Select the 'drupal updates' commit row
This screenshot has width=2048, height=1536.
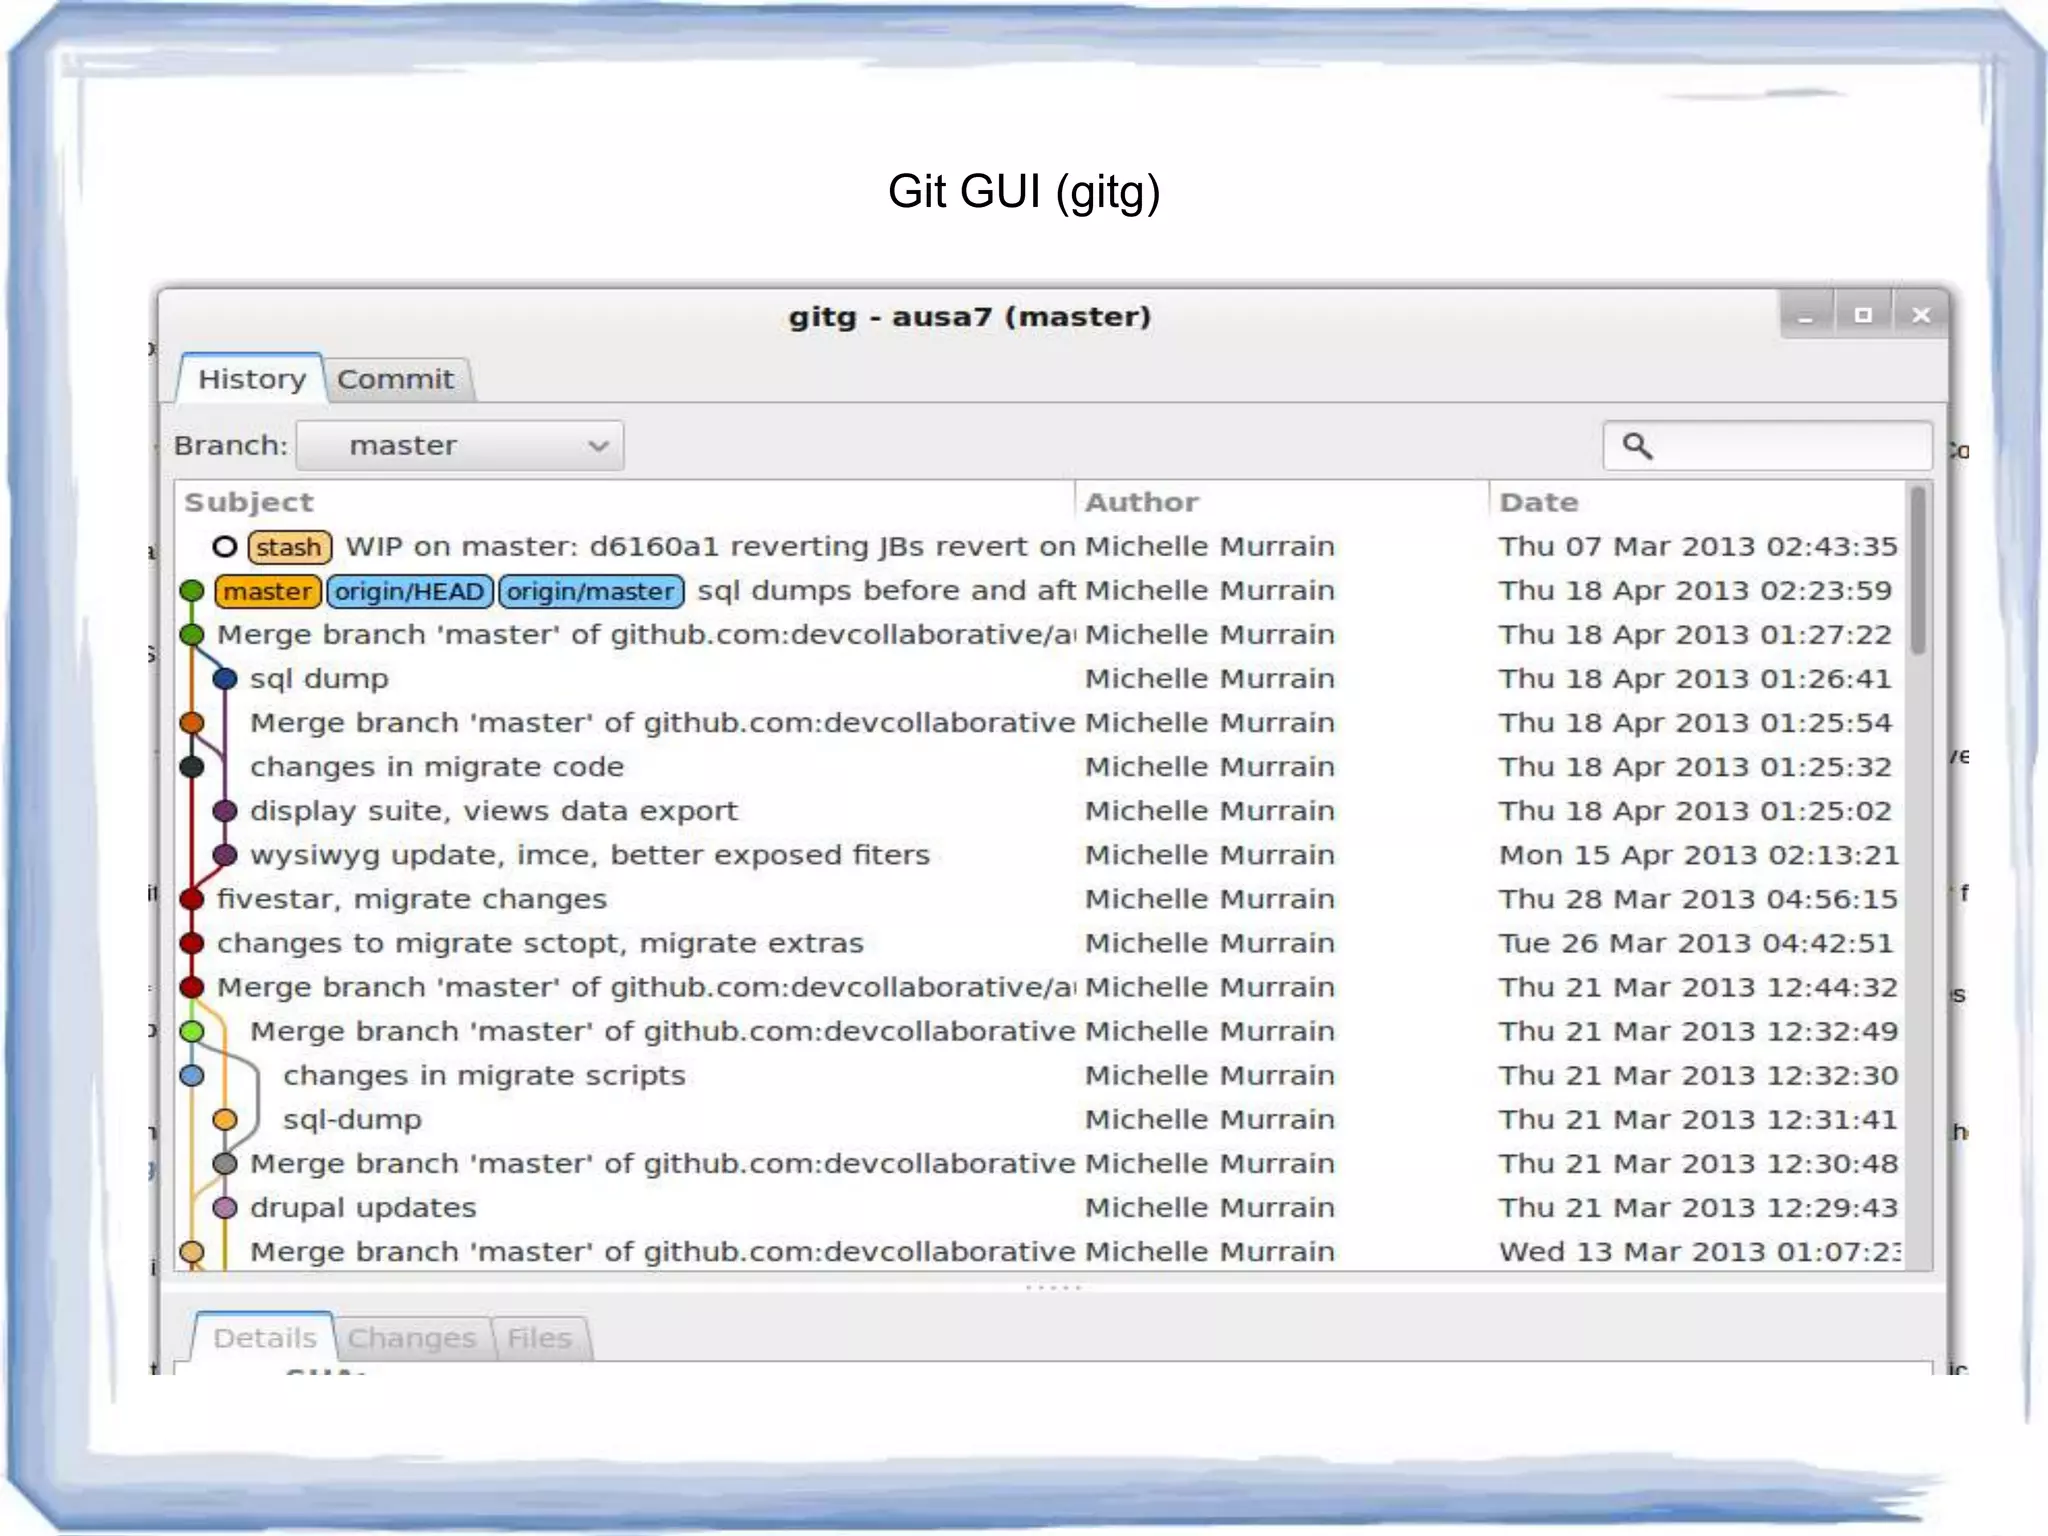[x=1040, y=1207]
